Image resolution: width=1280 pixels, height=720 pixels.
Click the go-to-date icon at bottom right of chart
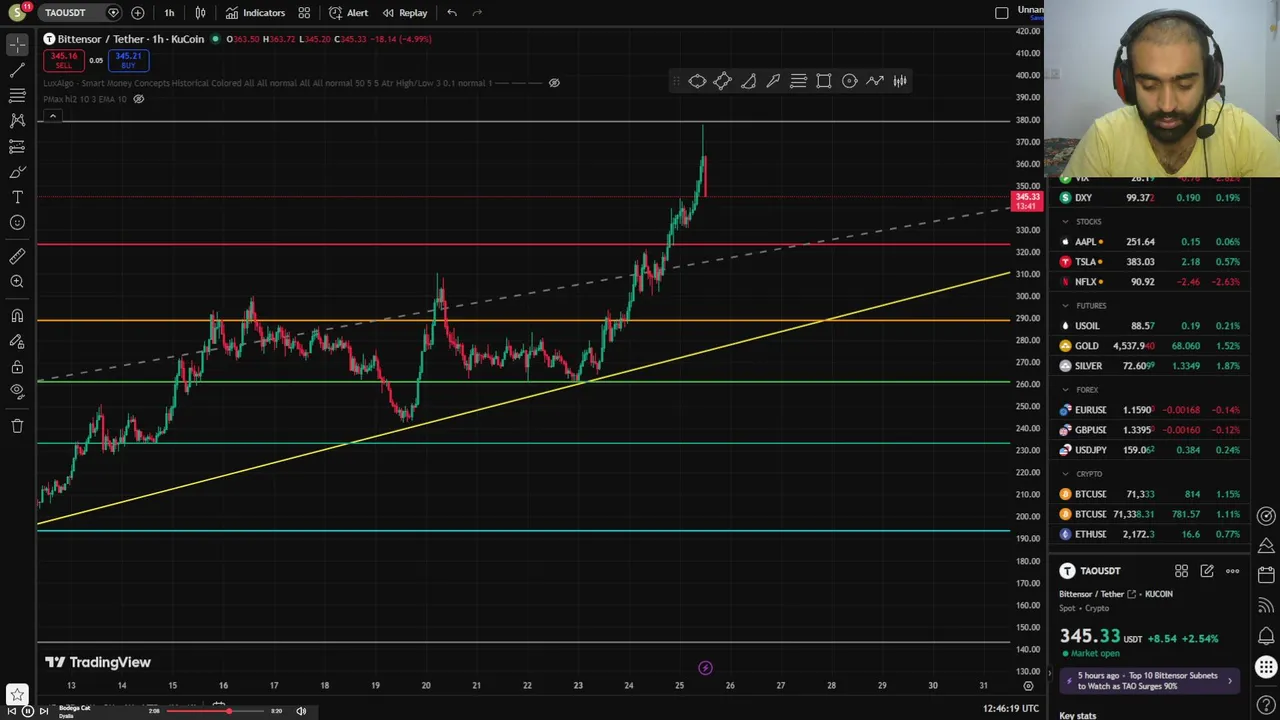[x=1028, y=686]
